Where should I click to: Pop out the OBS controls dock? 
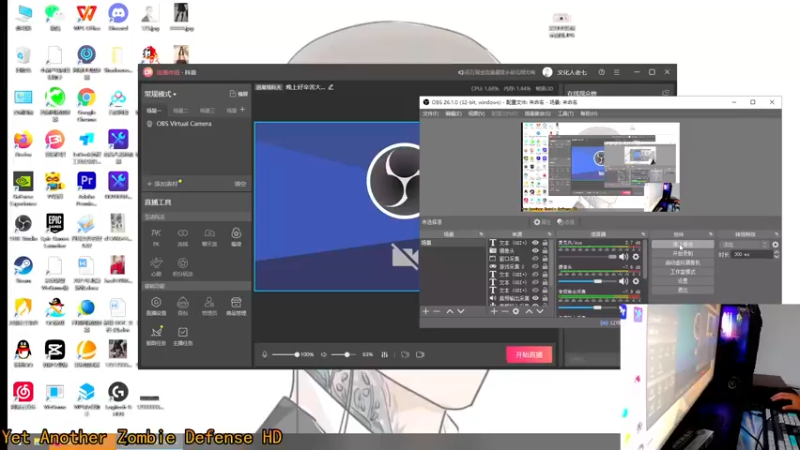711,234
